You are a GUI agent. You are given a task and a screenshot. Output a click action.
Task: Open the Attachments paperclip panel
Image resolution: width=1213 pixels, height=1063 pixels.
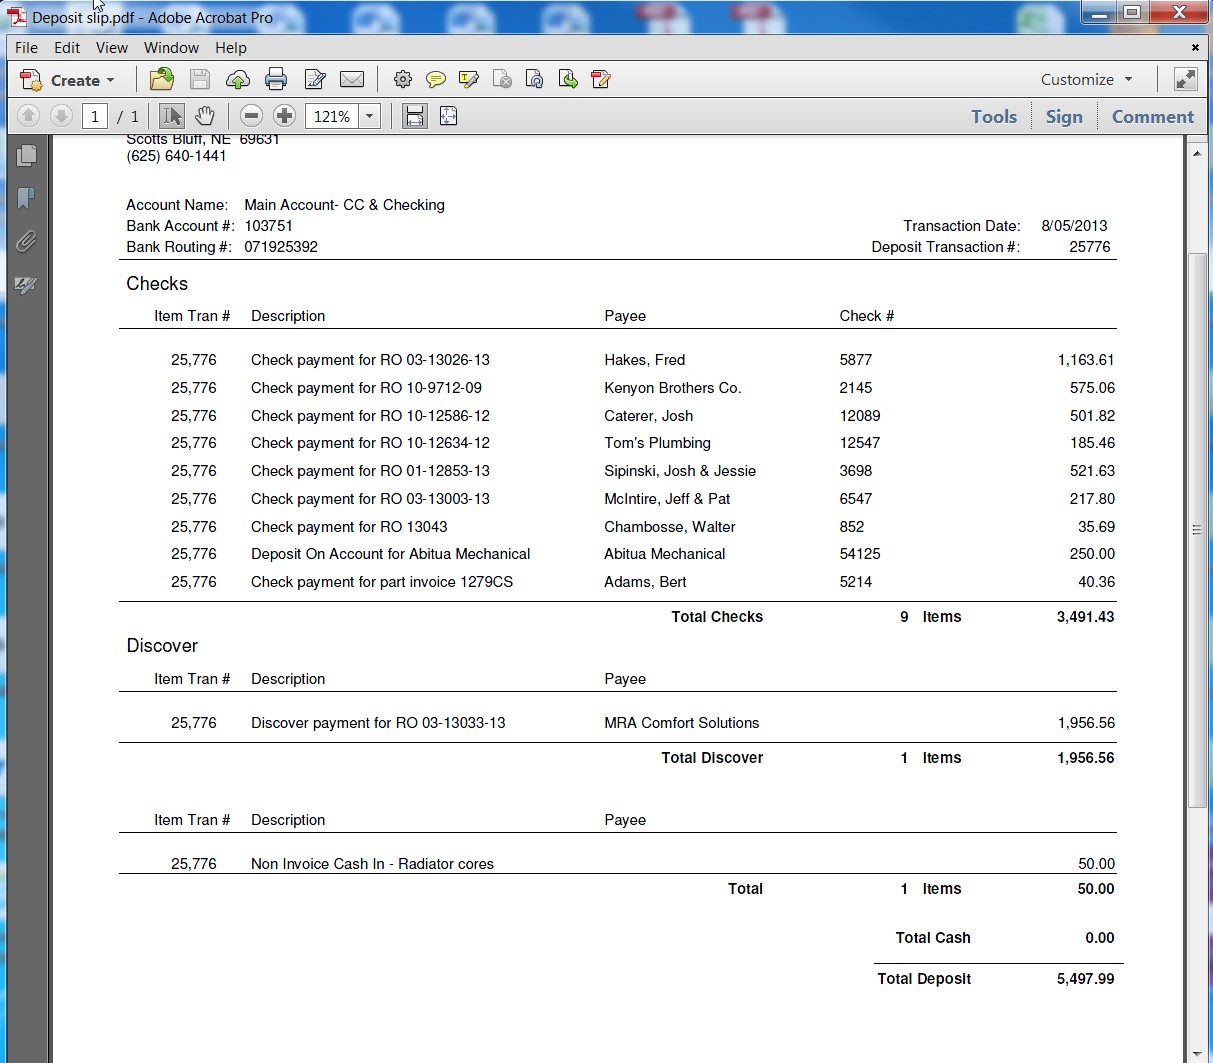point(27,241)
